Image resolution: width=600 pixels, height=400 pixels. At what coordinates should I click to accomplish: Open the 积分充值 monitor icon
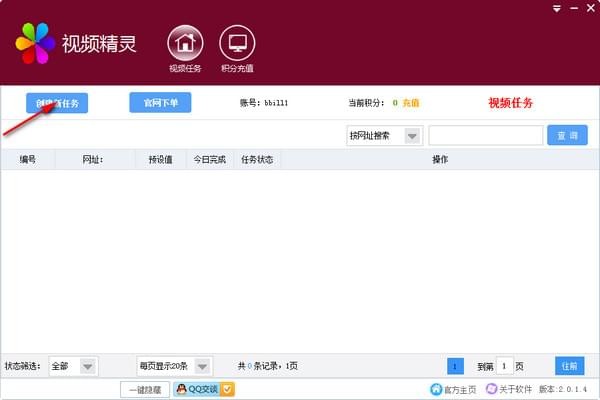point(237,43)
